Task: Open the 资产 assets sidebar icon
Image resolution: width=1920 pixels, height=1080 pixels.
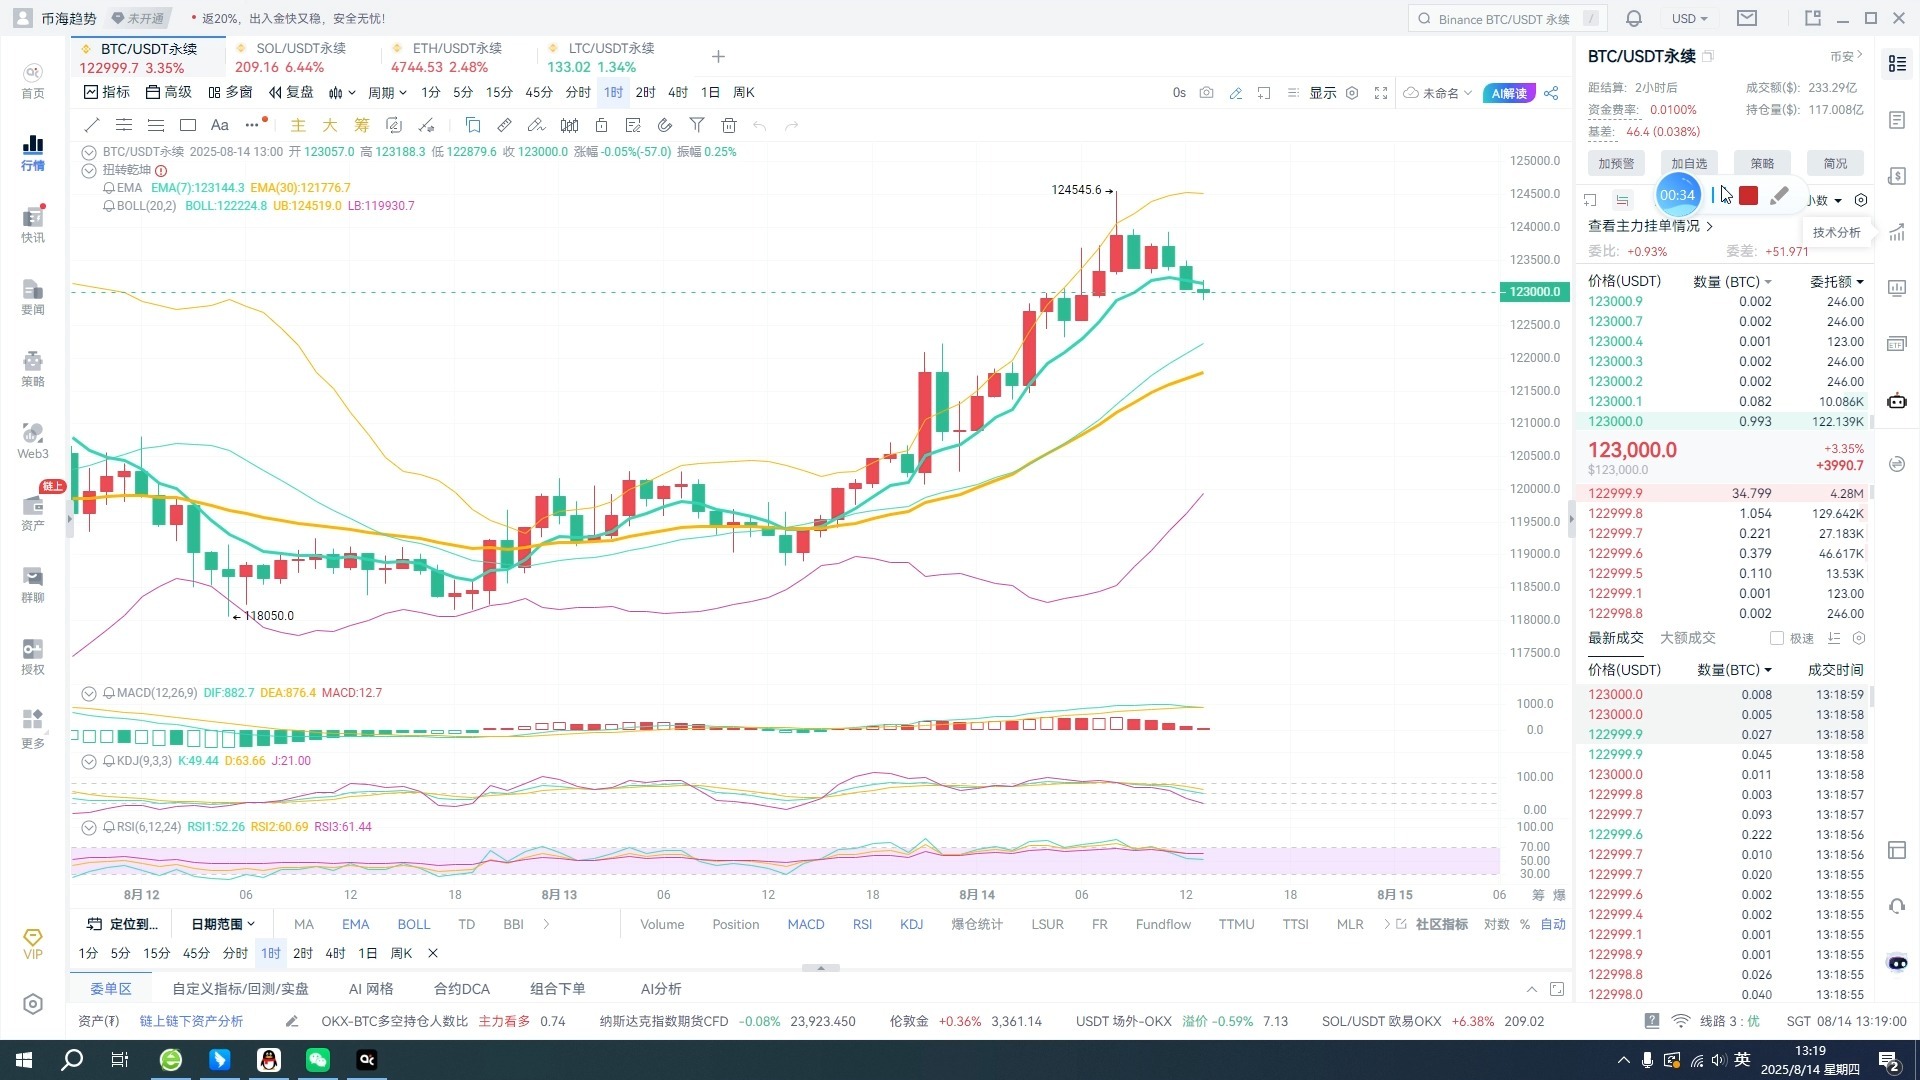Action: point(33,512)
